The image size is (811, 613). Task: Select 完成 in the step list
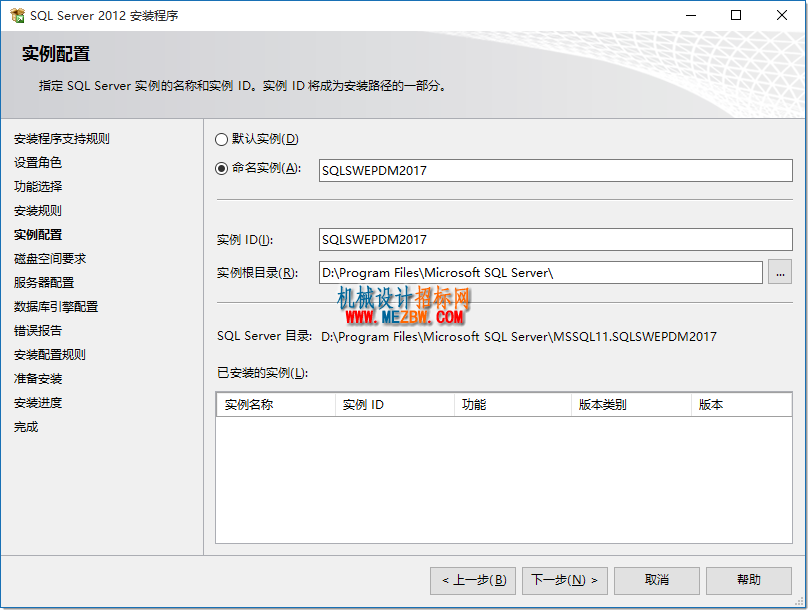[26, 427]
